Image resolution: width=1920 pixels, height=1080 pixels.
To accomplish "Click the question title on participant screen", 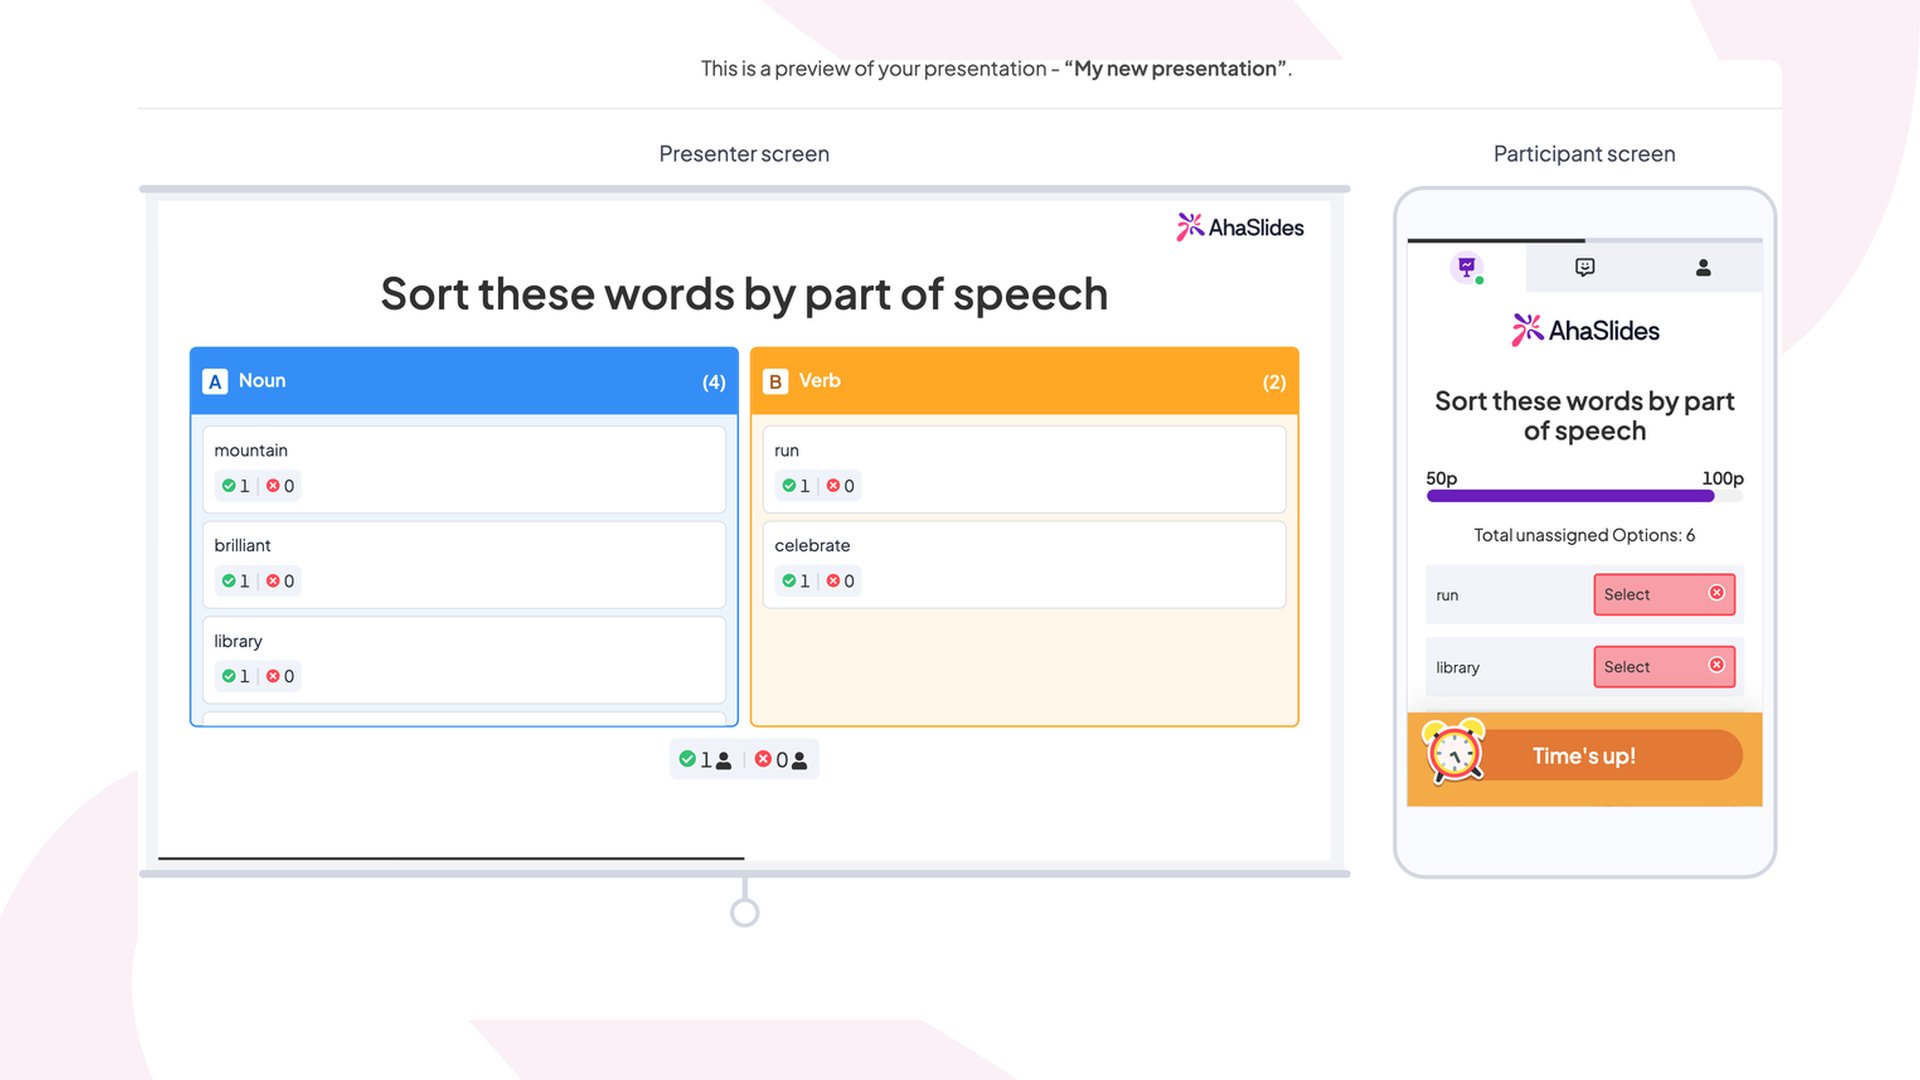I will coord(1584,415).
